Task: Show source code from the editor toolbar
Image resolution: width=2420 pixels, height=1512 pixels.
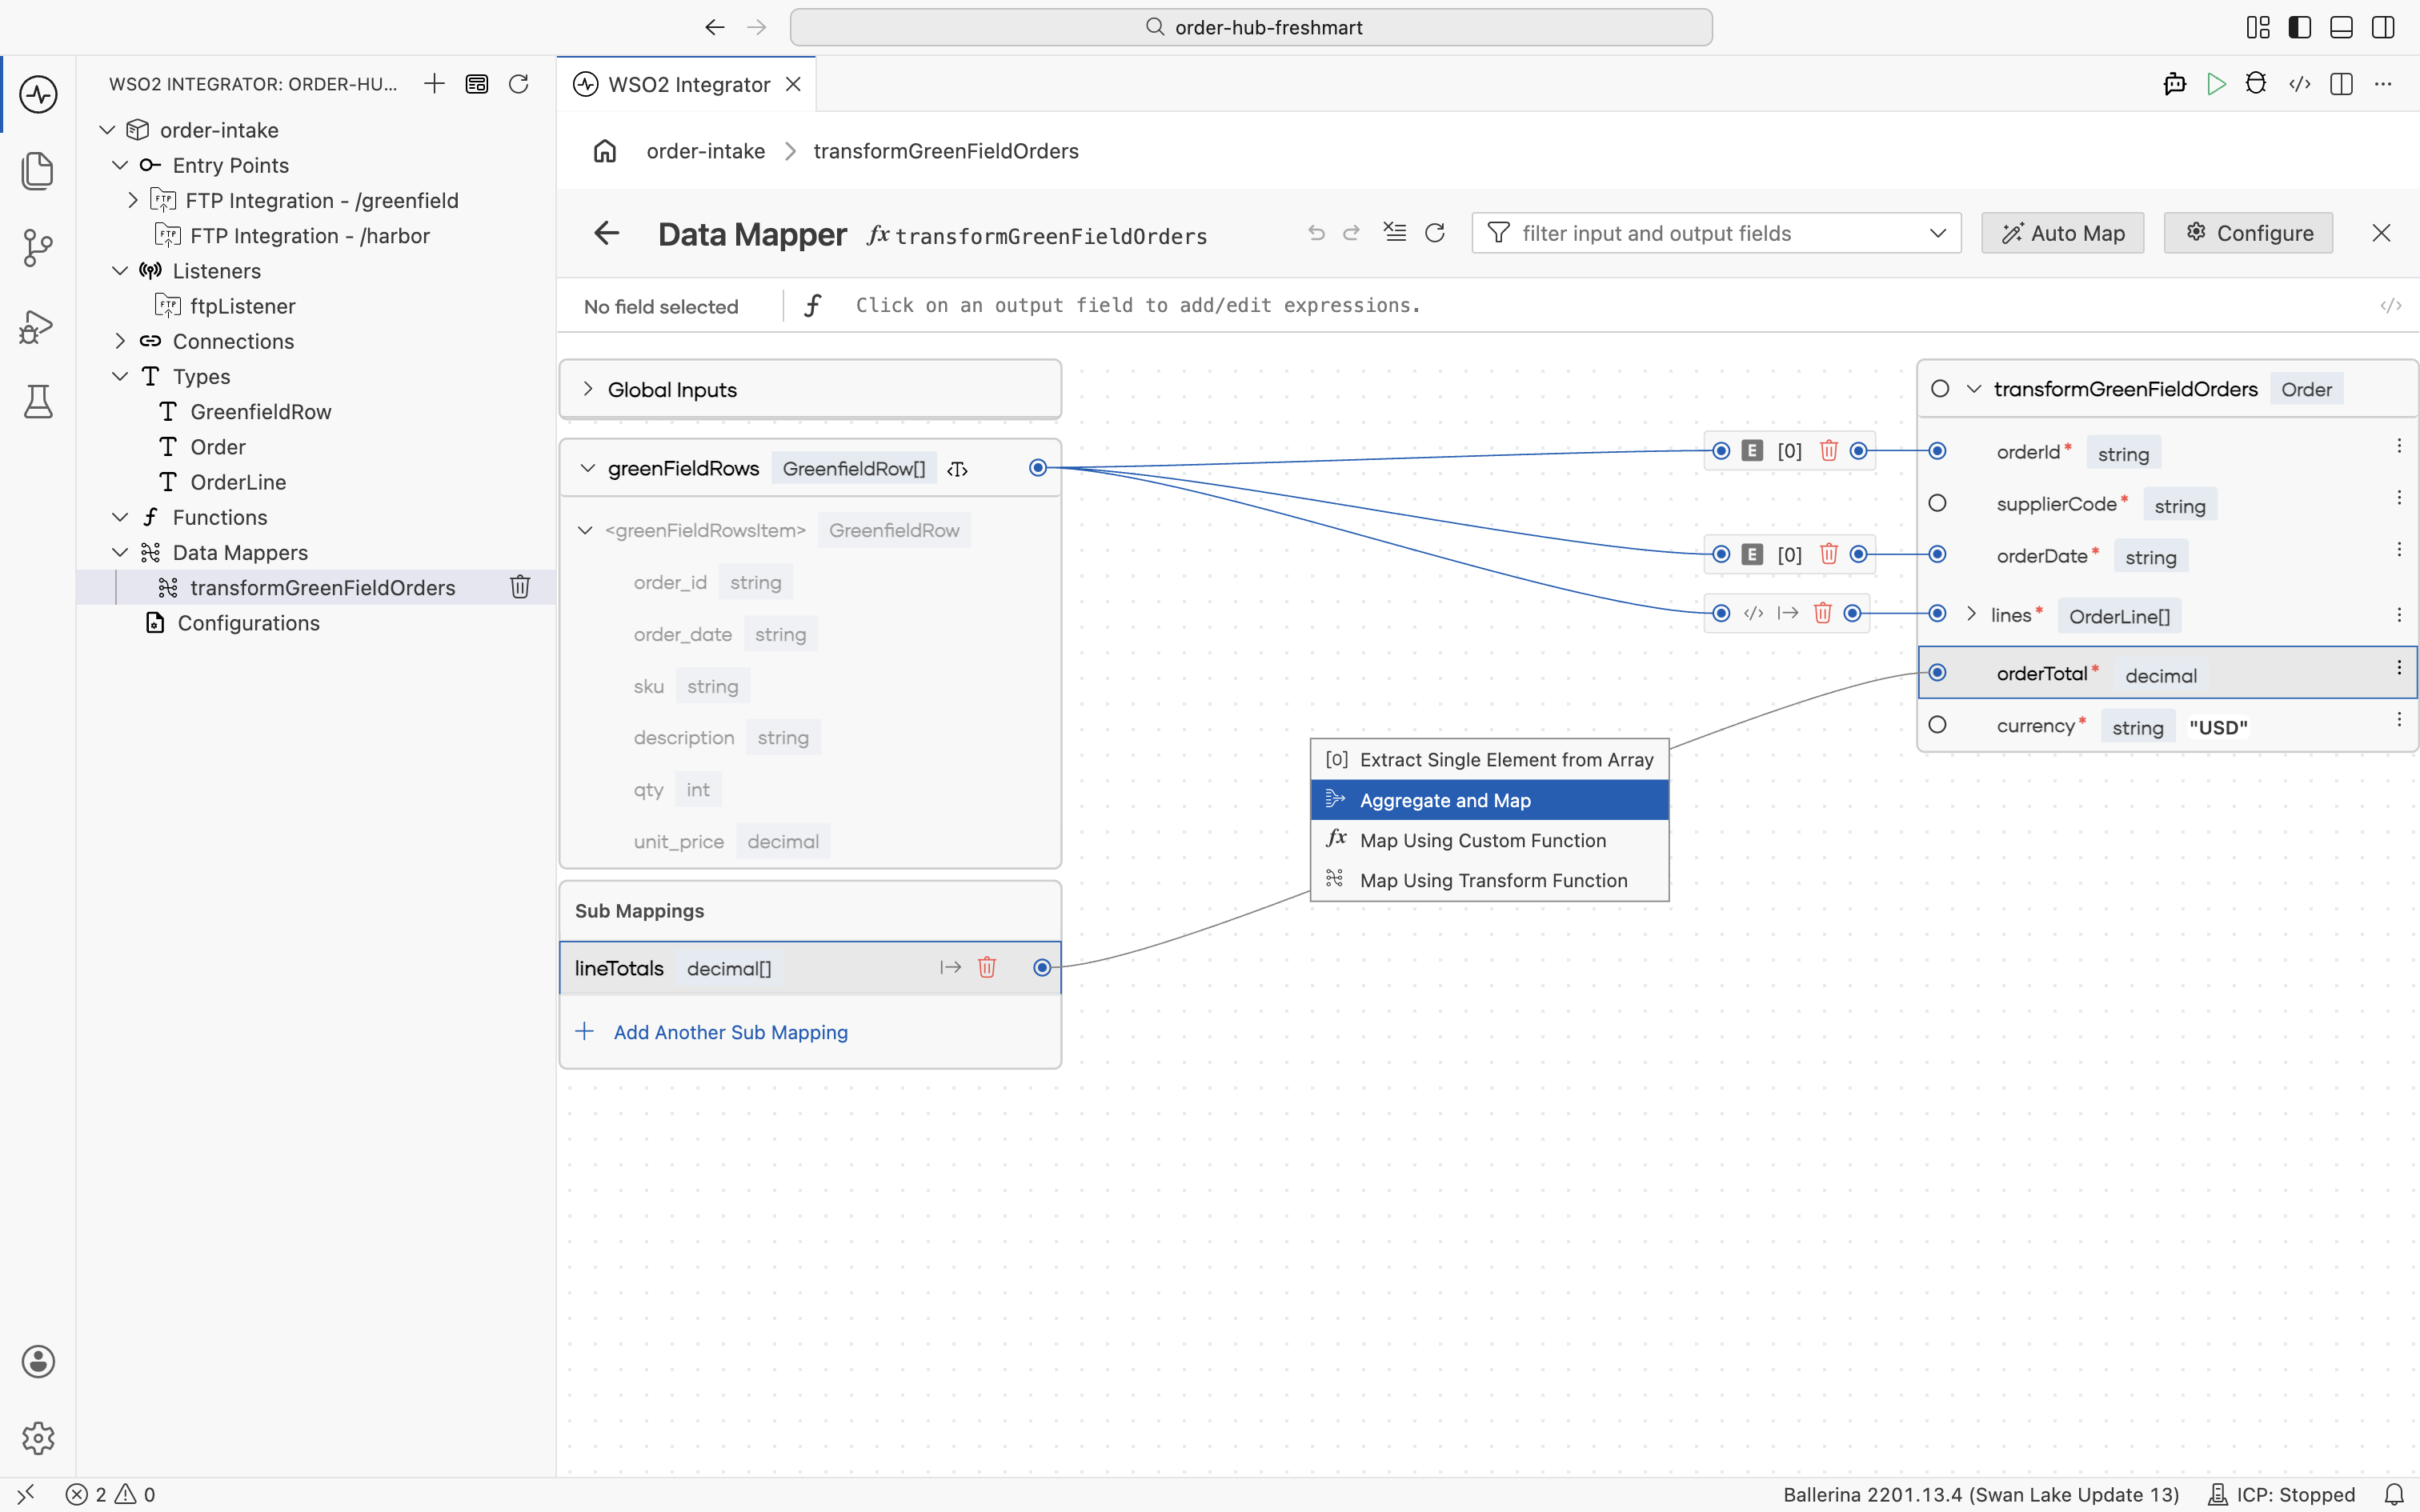Action: pos(2299,84)
